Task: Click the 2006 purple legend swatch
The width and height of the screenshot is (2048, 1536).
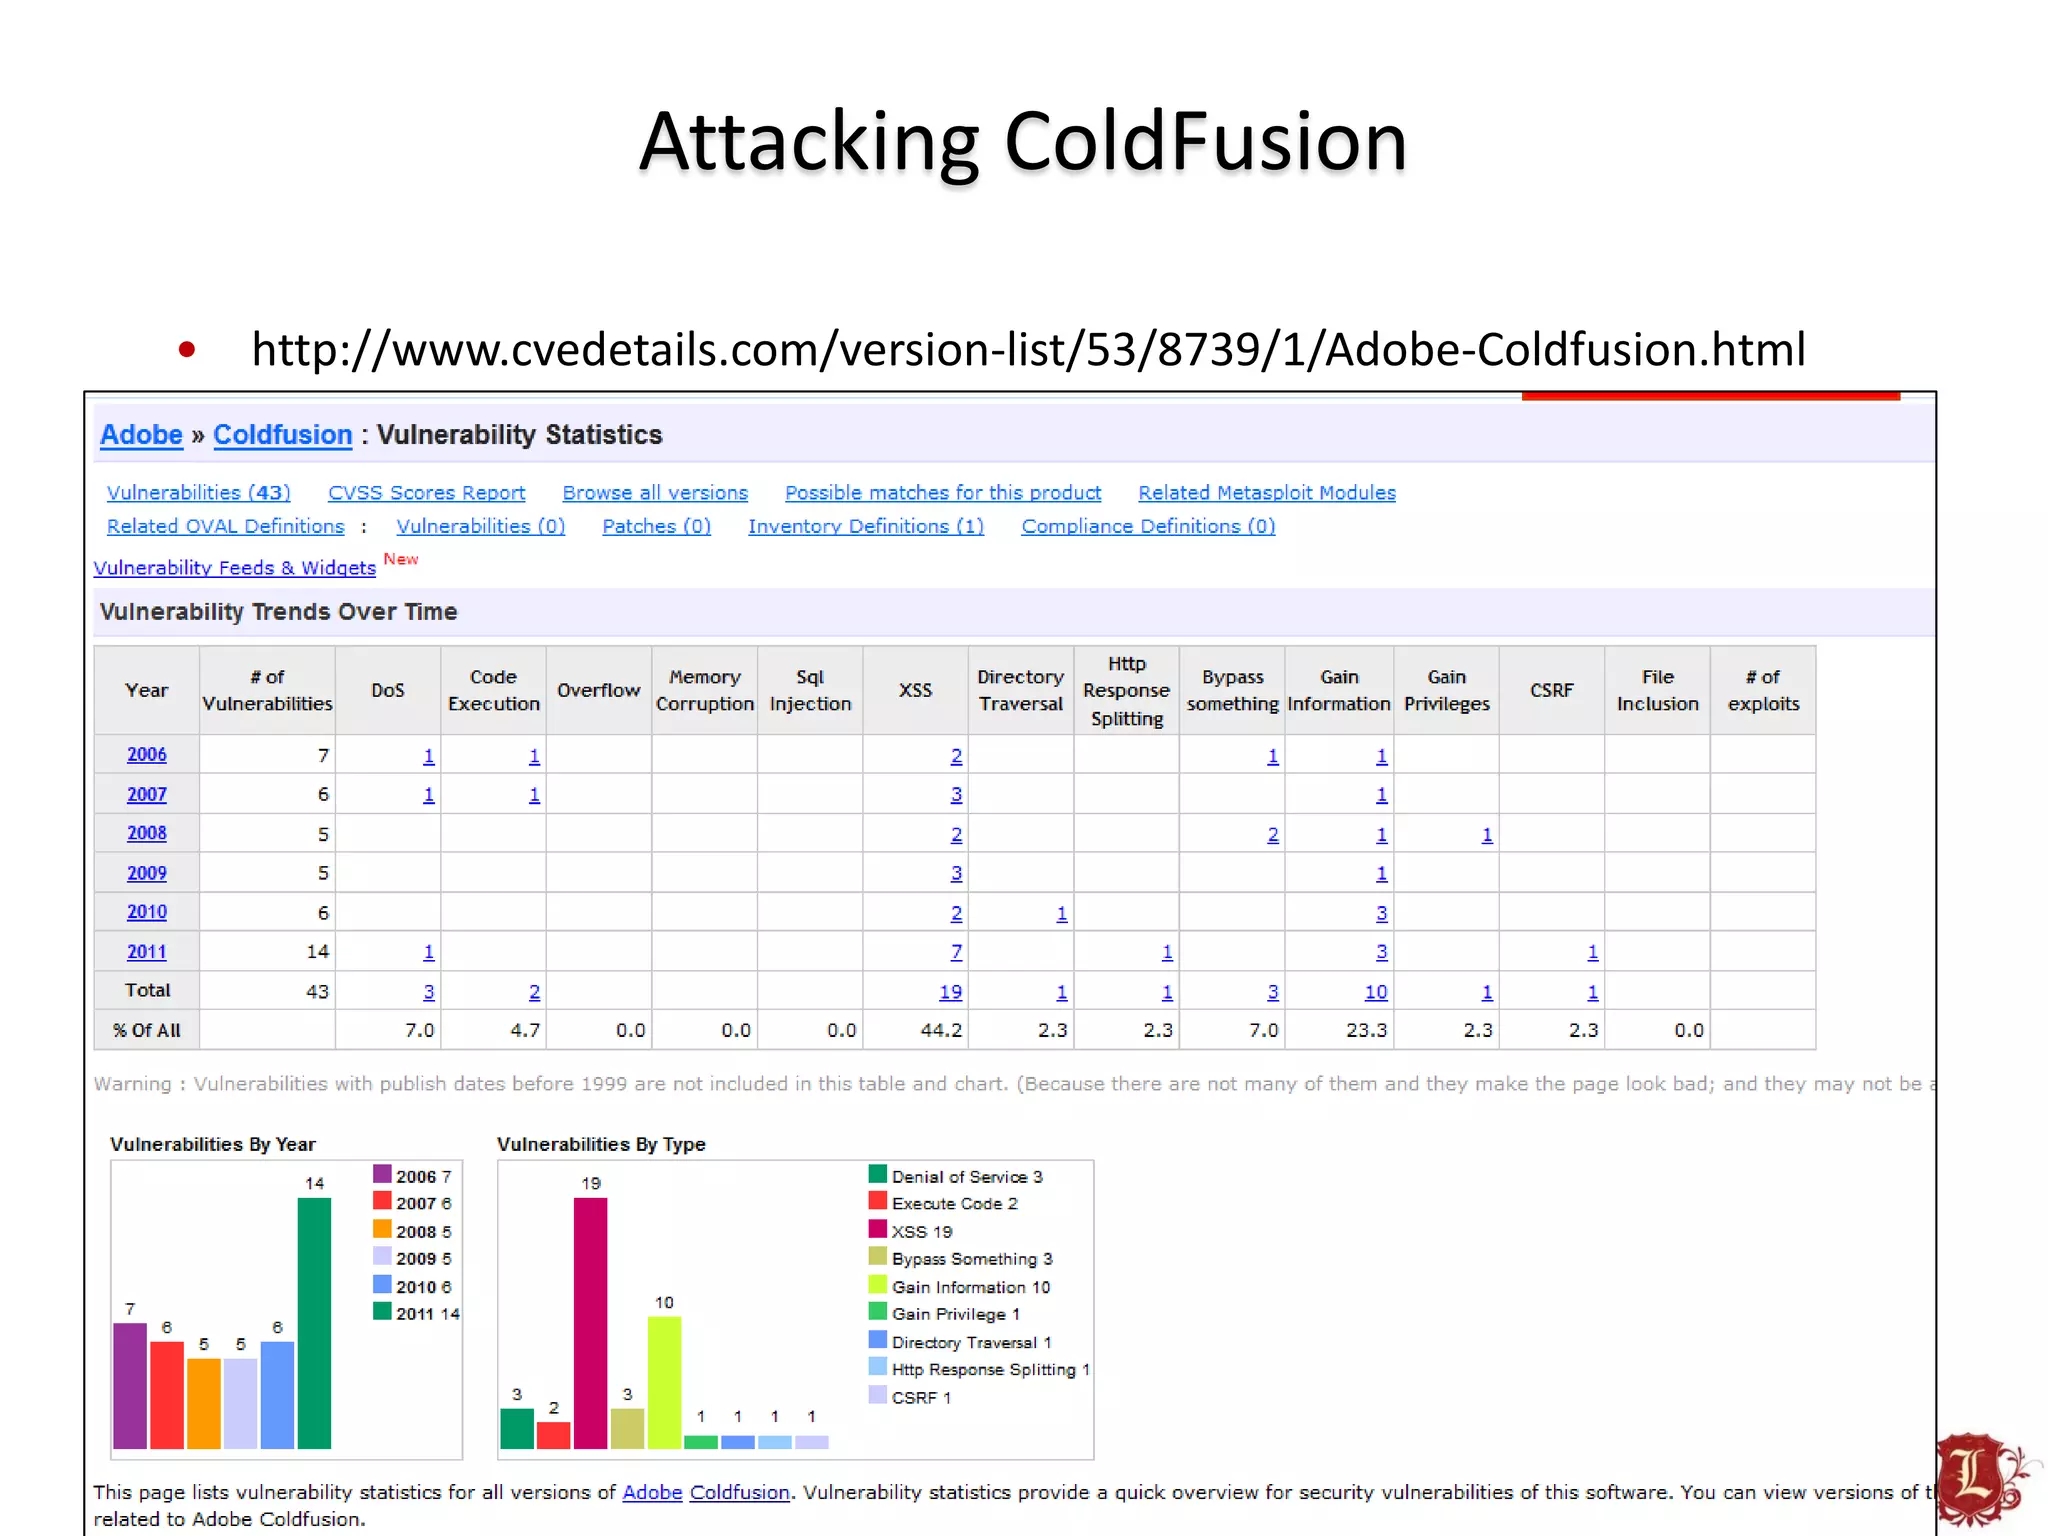Action: point(382,1173)
